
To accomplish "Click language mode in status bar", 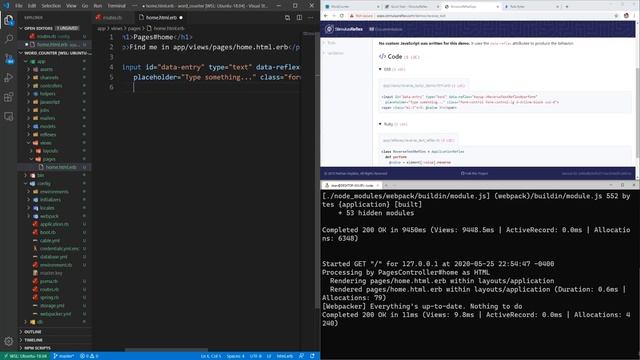I will (285, 356).
